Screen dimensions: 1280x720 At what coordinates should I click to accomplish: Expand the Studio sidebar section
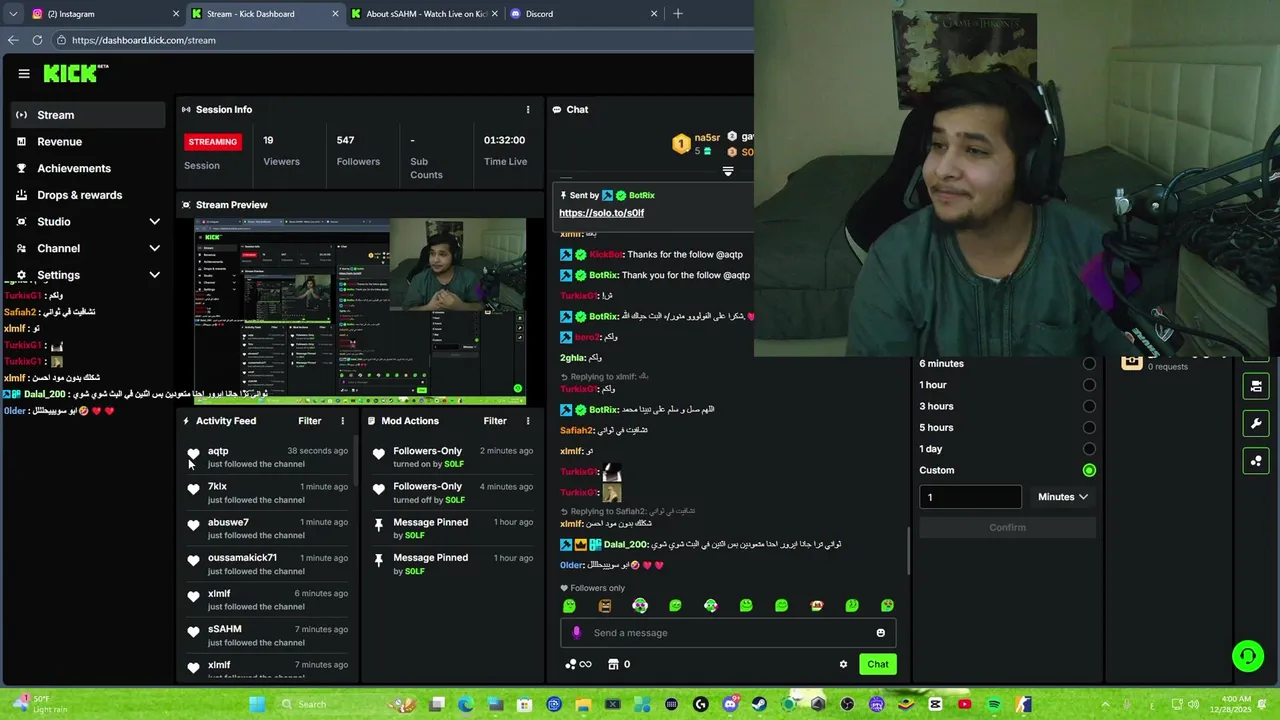tap(89, 222)
